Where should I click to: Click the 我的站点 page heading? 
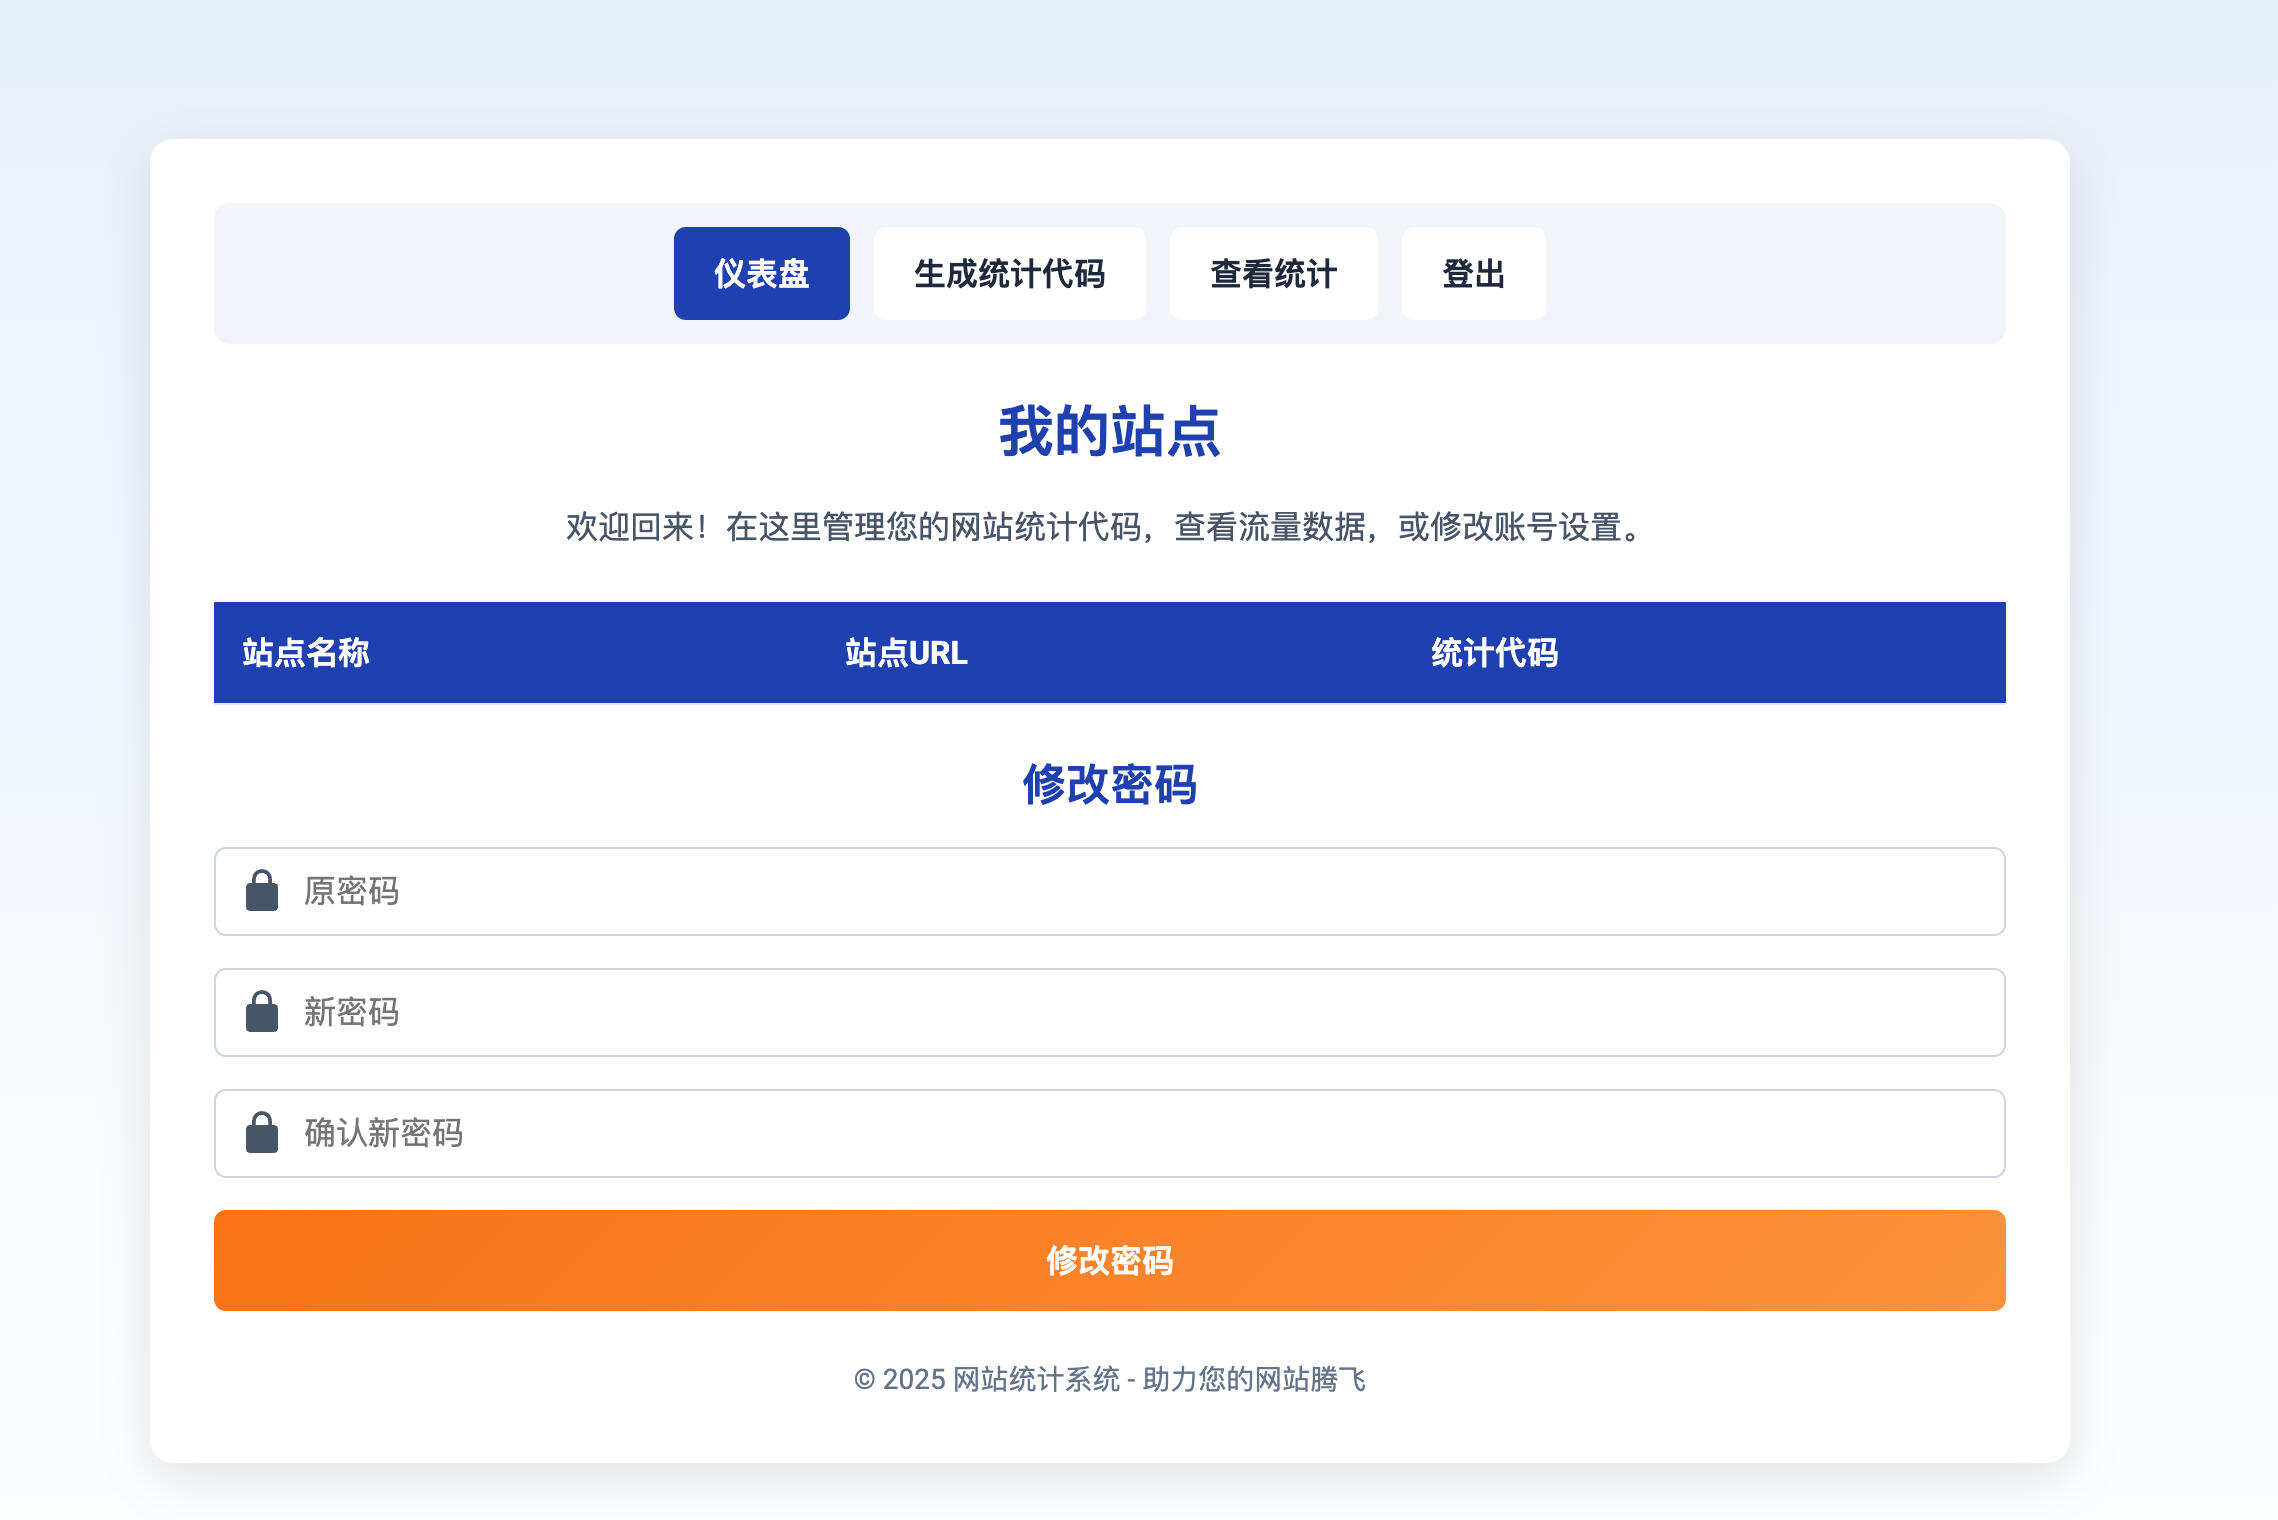coord(1109,433)
